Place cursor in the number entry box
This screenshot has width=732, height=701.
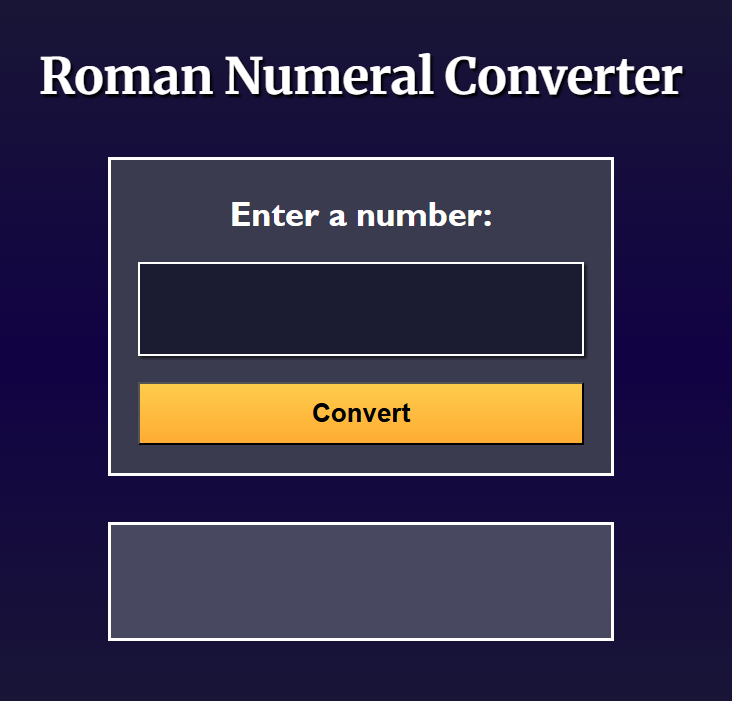click(360, 309)
